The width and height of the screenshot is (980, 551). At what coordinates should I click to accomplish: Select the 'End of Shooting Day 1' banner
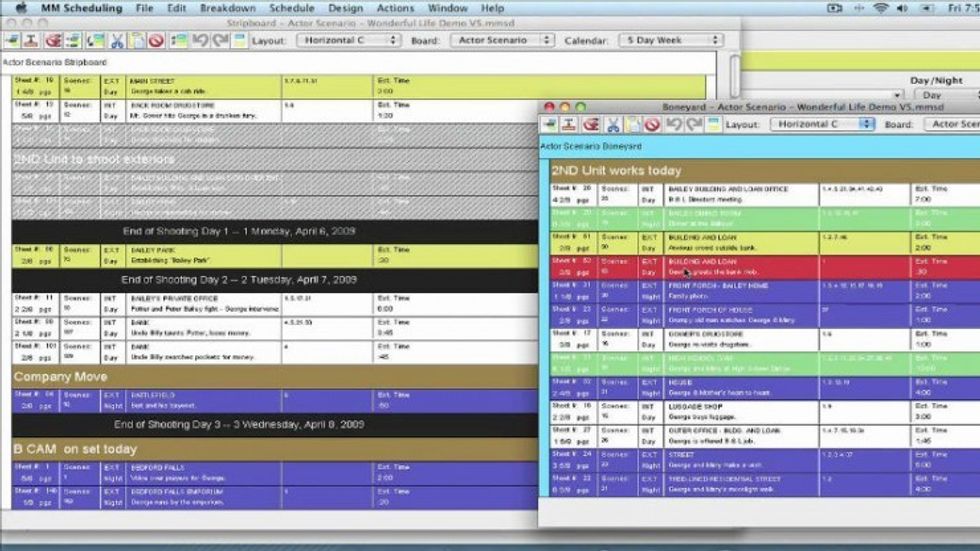pyautogui.click(x=275, y=231)
